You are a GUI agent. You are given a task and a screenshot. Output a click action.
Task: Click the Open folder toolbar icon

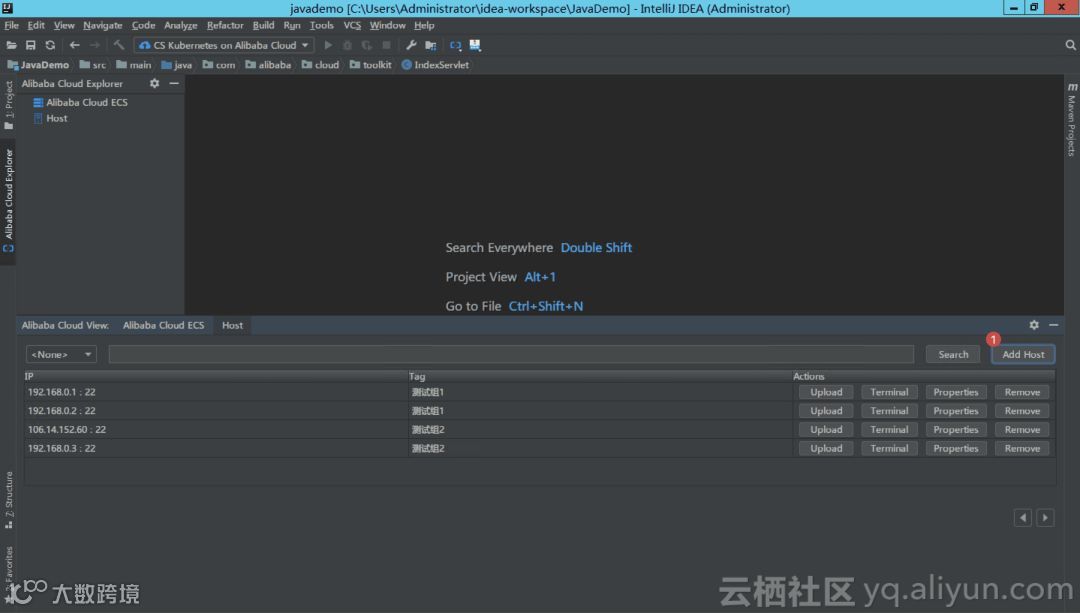tap(11, 45)
